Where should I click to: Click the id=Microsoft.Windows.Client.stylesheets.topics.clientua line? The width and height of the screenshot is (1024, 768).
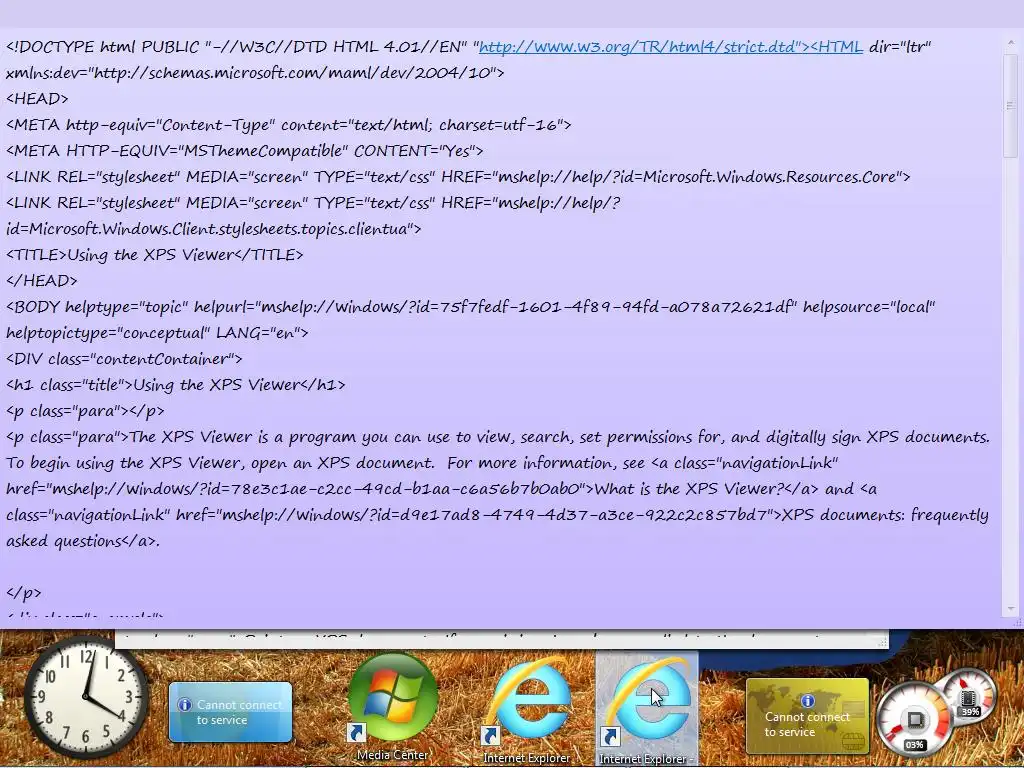point(214,229)
